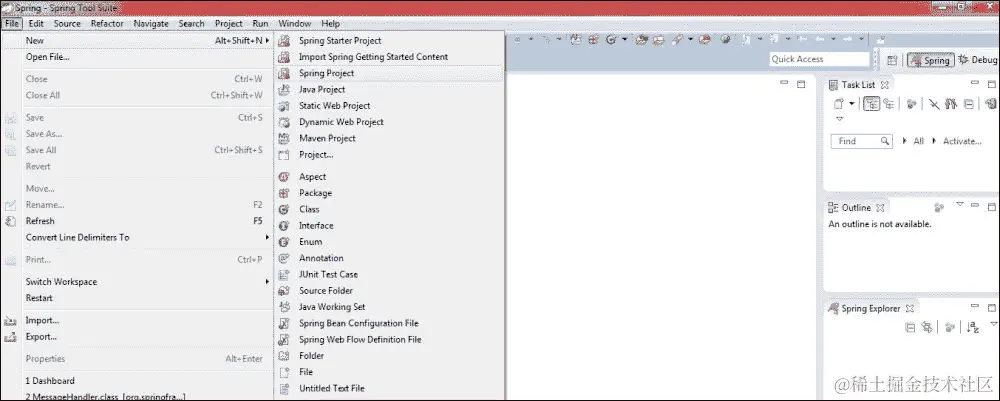
Task: Focus the Quick Access search field
Action: pos(820,59)
